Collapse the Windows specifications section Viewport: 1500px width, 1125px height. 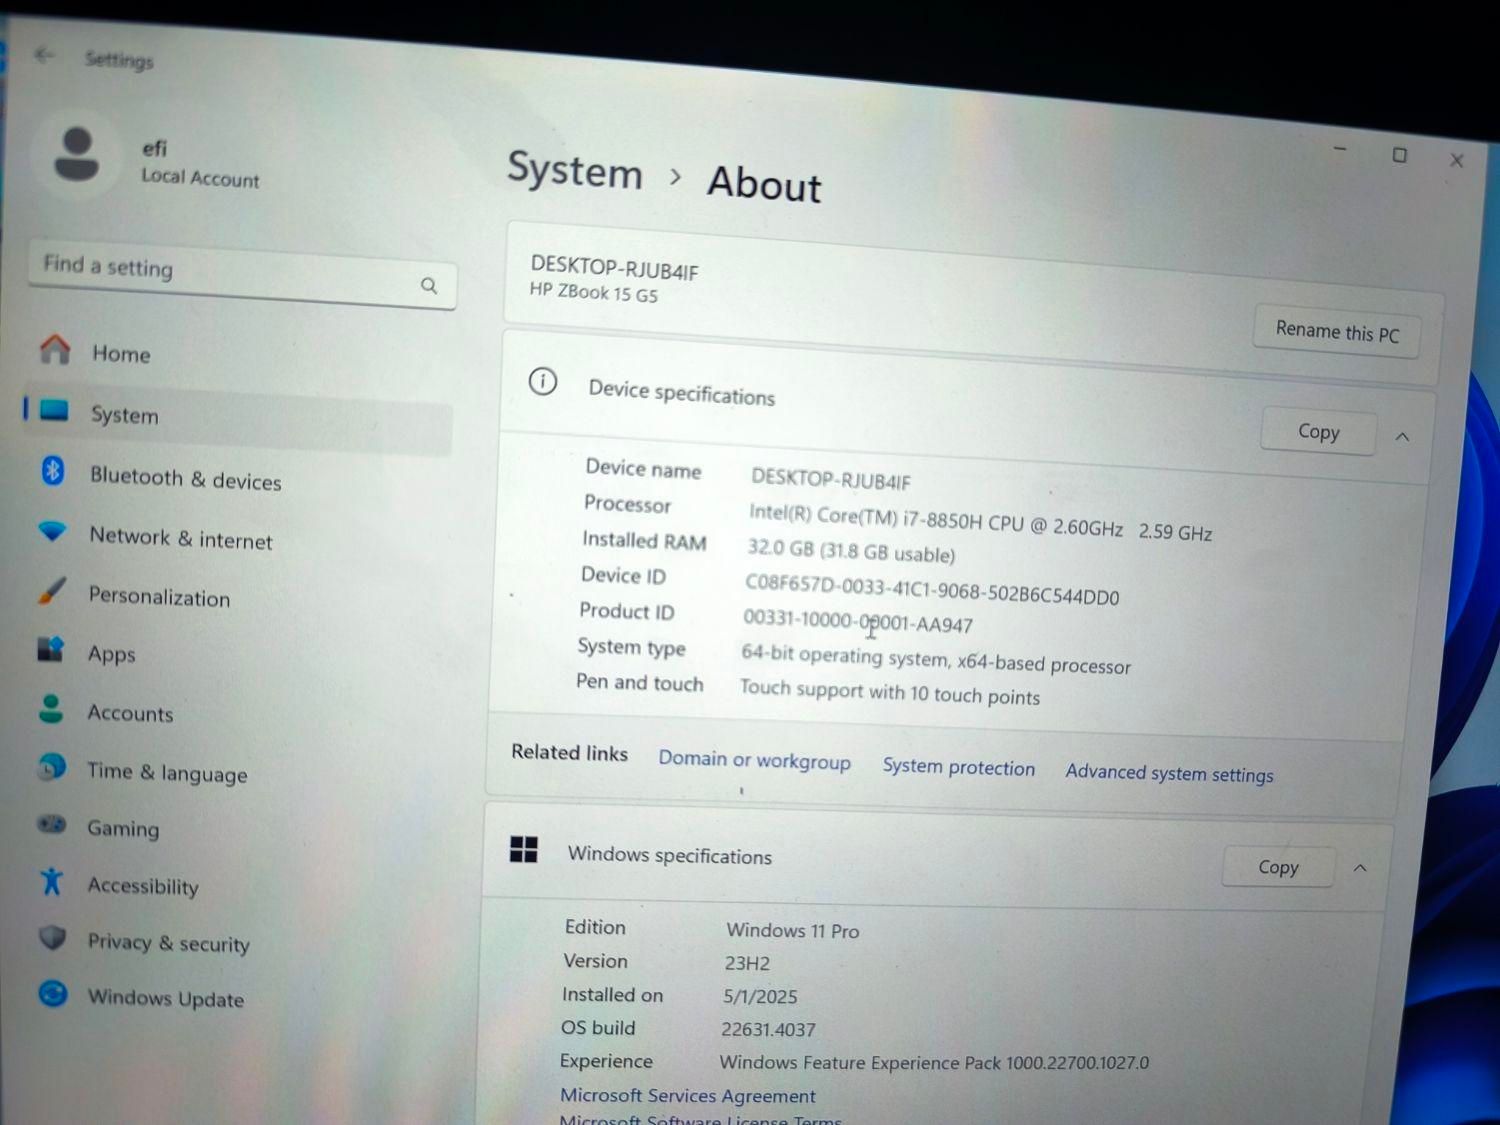pos(1360,868)
